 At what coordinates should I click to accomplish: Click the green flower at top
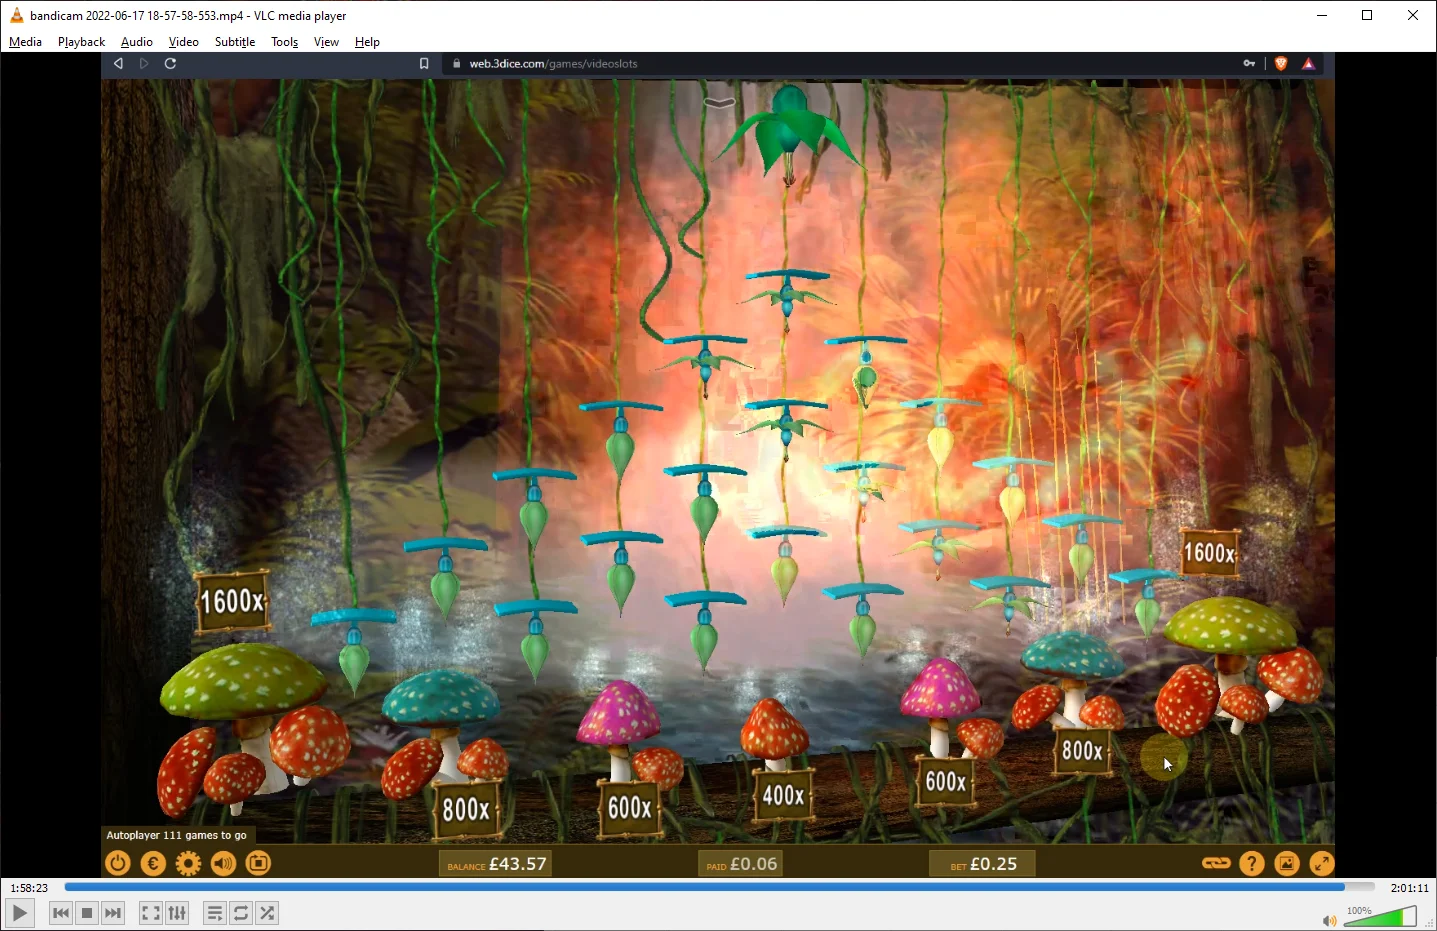coord(791,134)
